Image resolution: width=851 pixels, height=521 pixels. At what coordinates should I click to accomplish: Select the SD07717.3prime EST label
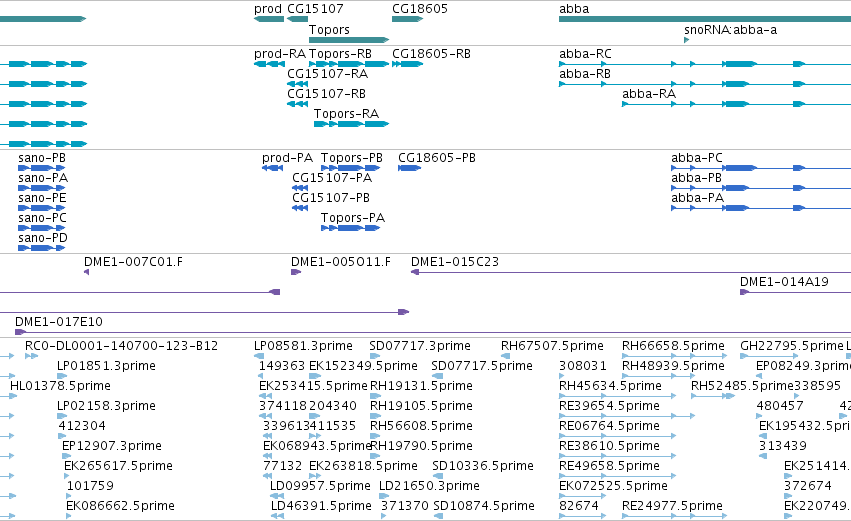click(x=420, y=346)
